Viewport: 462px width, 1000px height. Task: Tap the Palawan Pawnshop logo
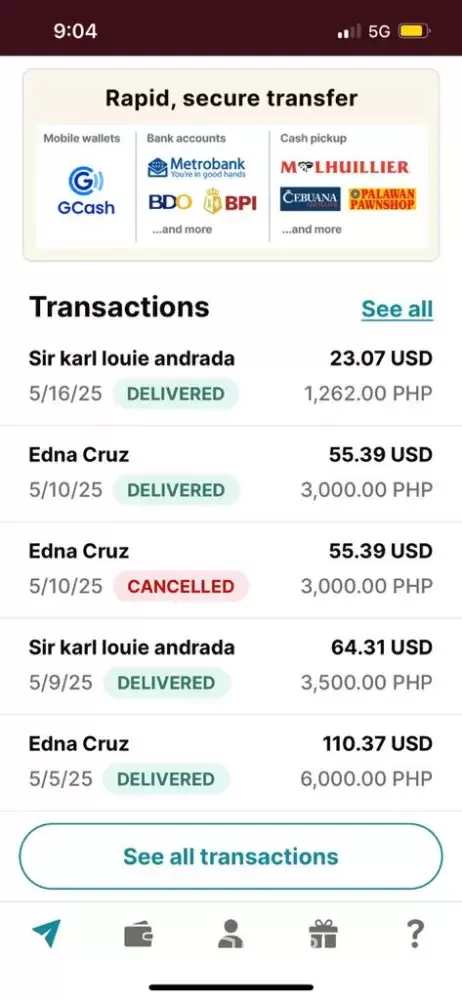coord(382,199)
